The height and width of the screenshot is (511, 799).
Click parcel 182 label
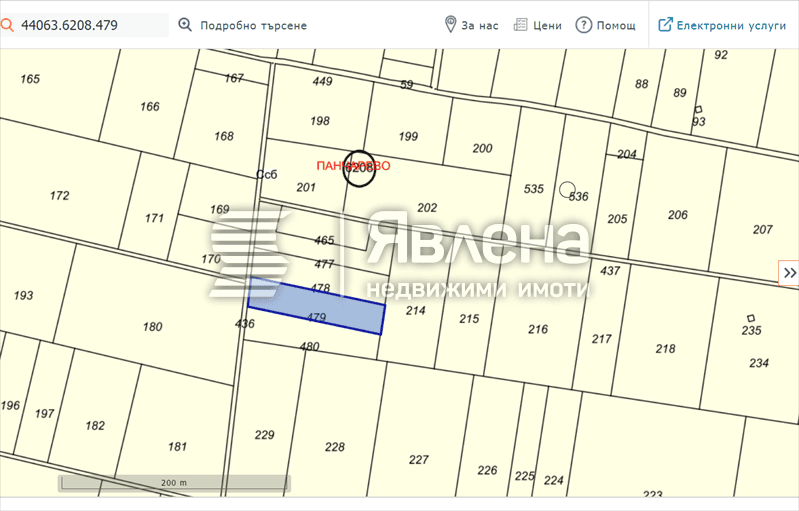[x=95, y=425]
